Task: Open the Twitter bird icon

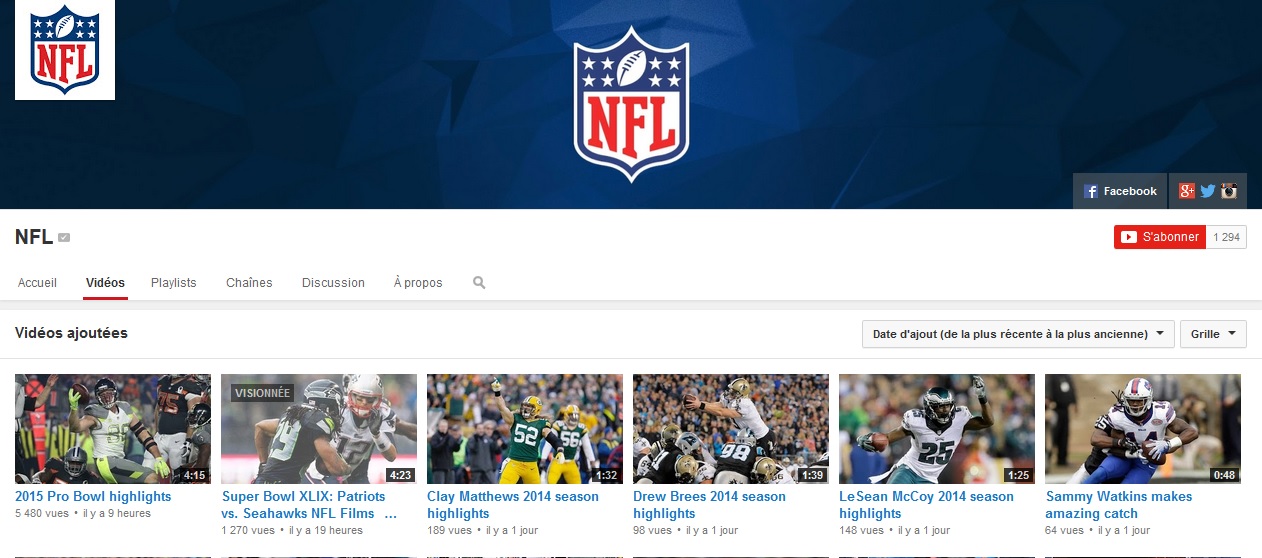Action: click(1208, 191)
